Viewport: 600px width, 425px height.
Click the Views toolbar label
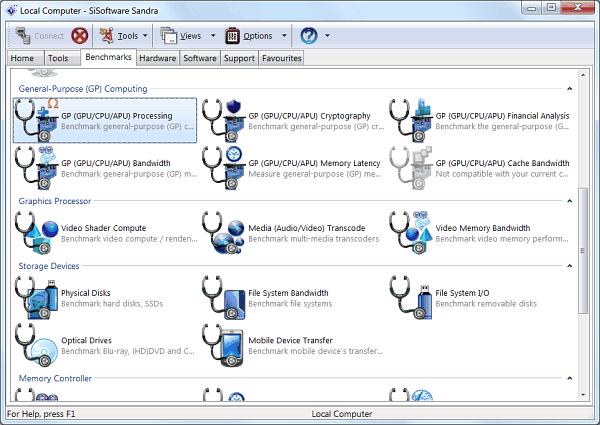coord(191,36)
